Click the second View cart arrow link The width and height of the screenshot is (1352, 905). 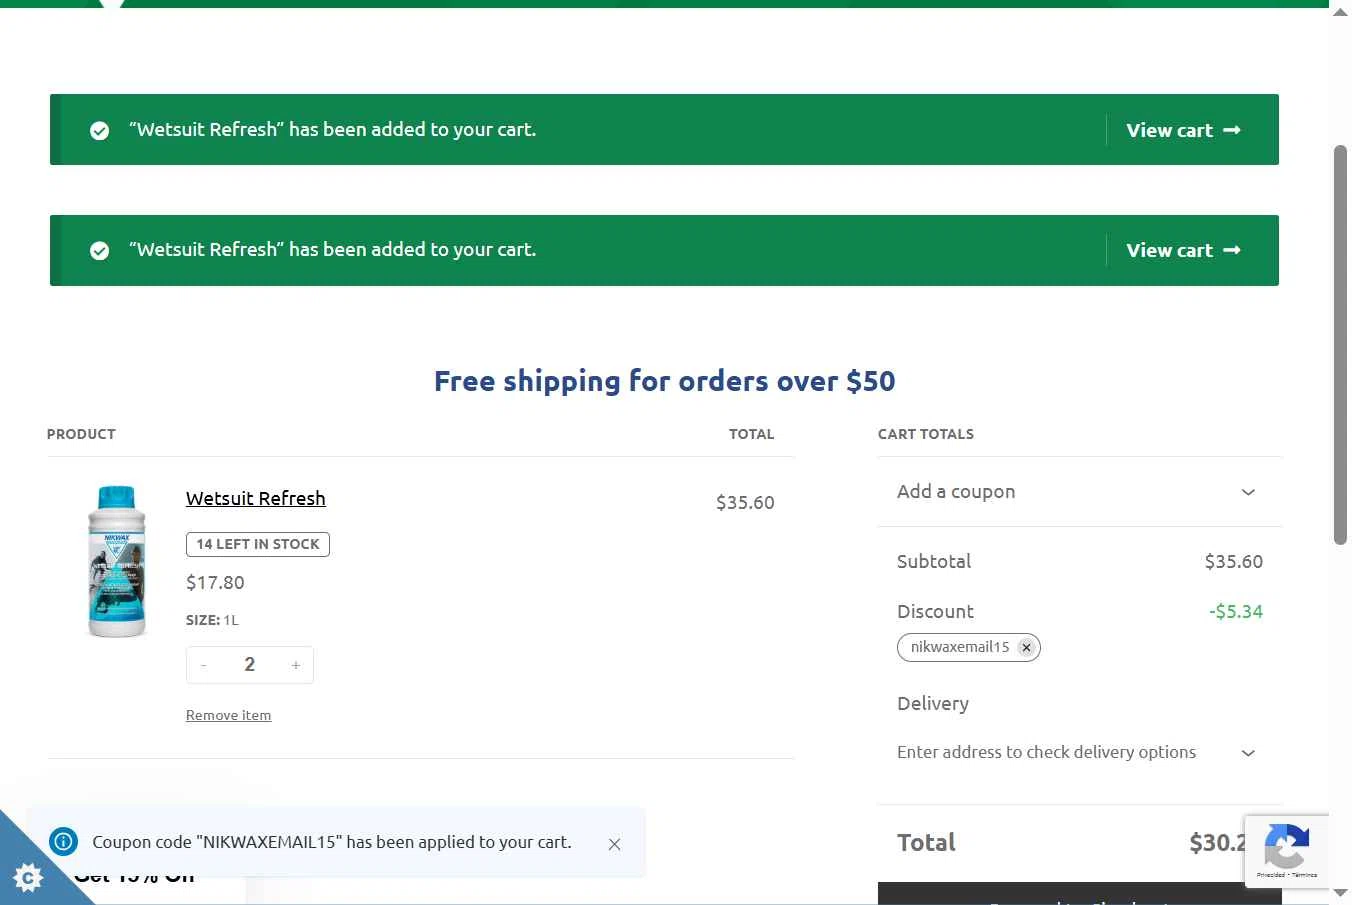(1183, 250)
